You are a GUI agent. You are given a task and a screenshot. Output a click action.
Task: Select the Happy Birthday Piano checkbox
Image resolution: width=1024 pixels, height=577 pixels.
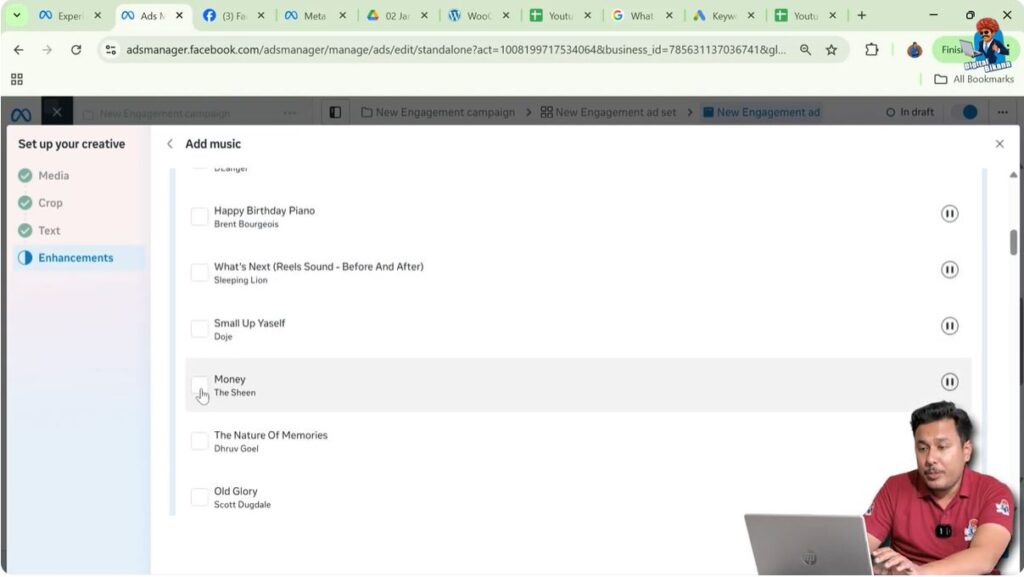coord(200,217)
